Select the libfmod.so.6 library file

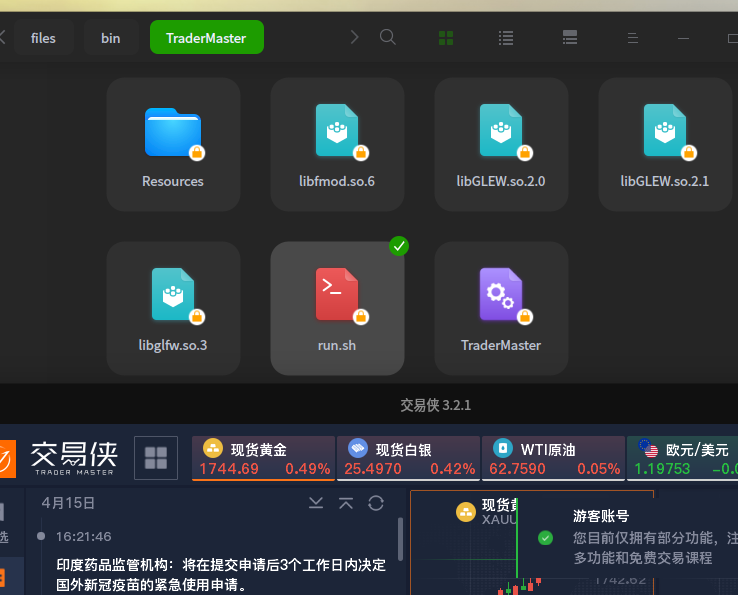pyautogui.click(x=337, y=144)
